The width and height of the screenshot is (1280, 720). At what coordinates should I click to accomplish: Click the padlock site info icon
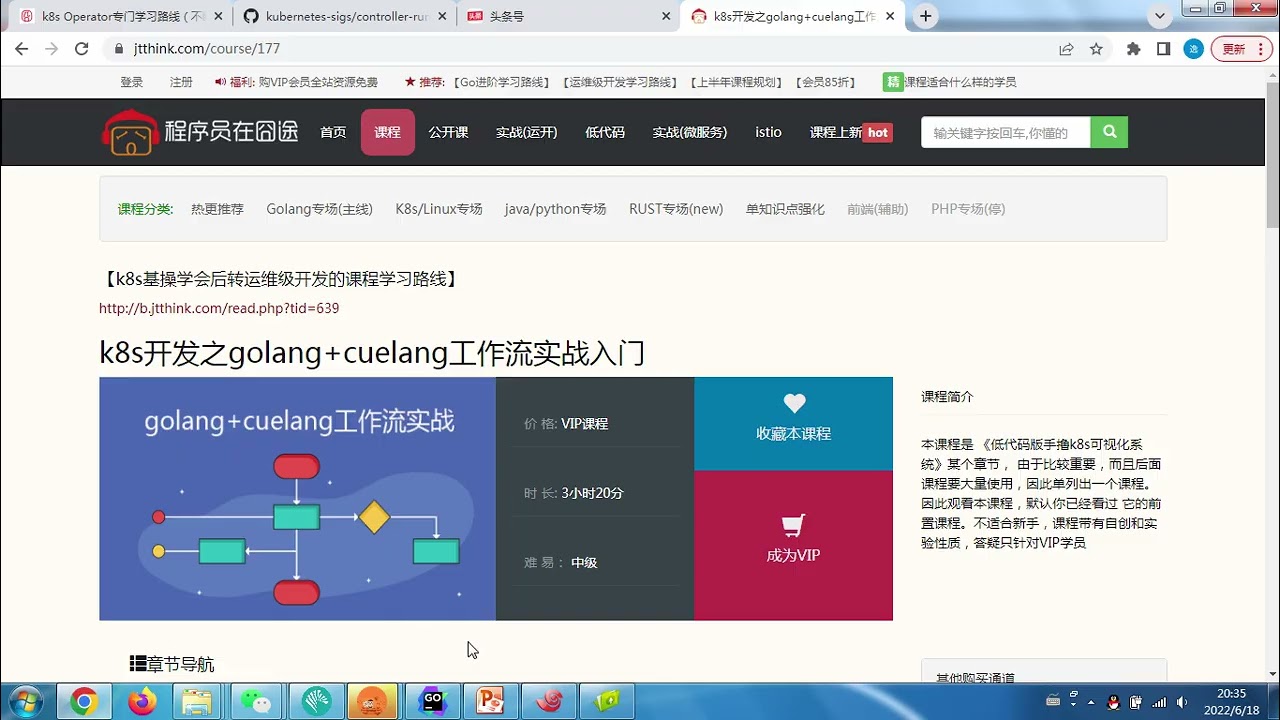point(119,48)
